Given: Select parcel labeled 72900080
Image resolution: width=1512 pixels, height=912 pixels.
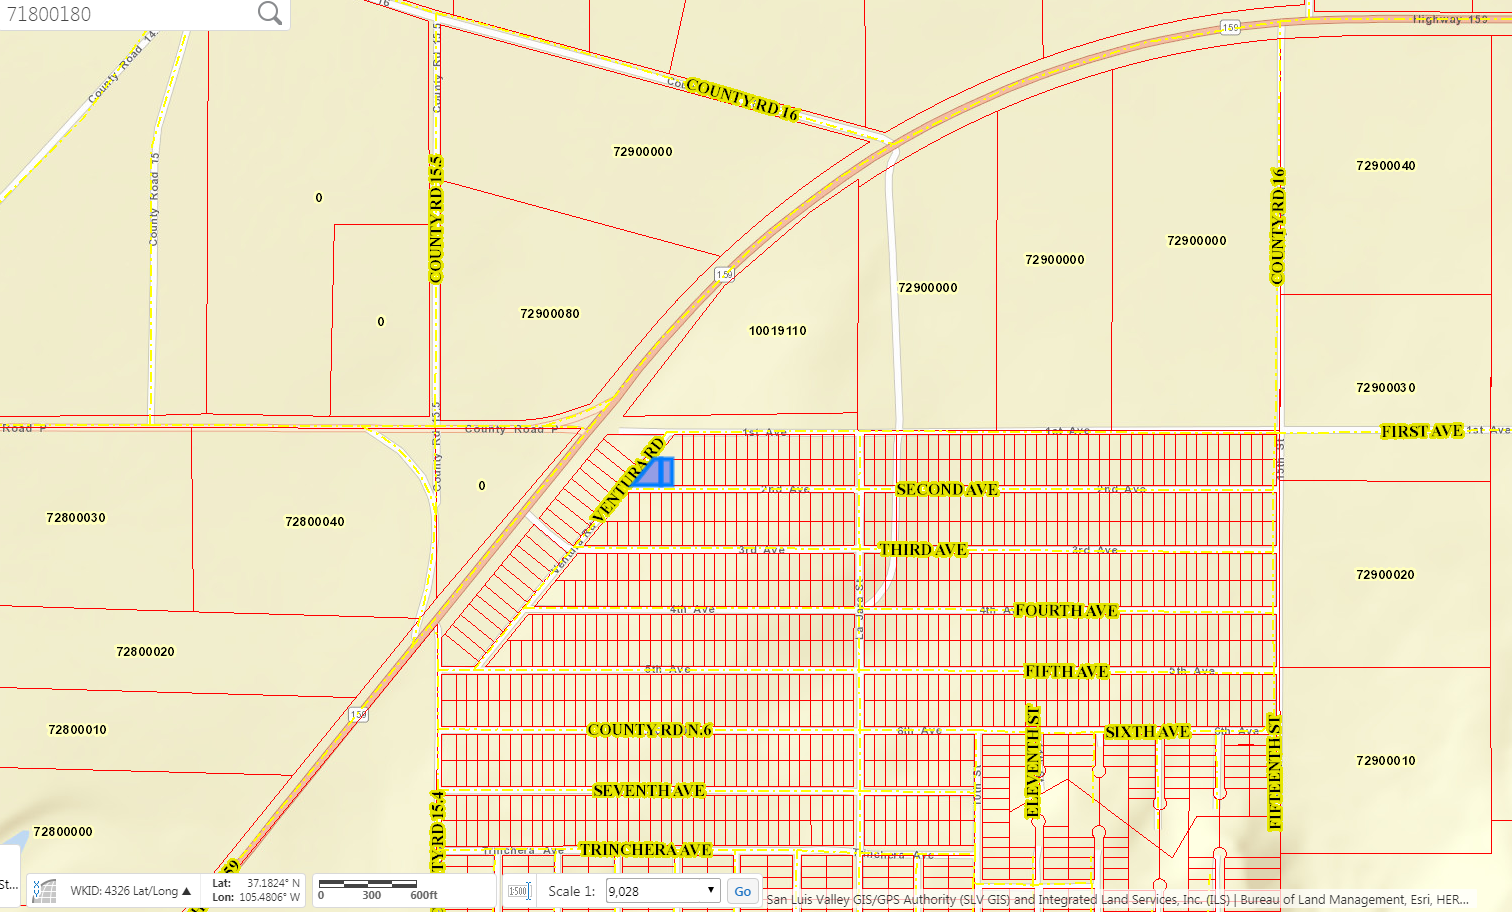Looking at the screenshot, I should [x=549, y=314].
